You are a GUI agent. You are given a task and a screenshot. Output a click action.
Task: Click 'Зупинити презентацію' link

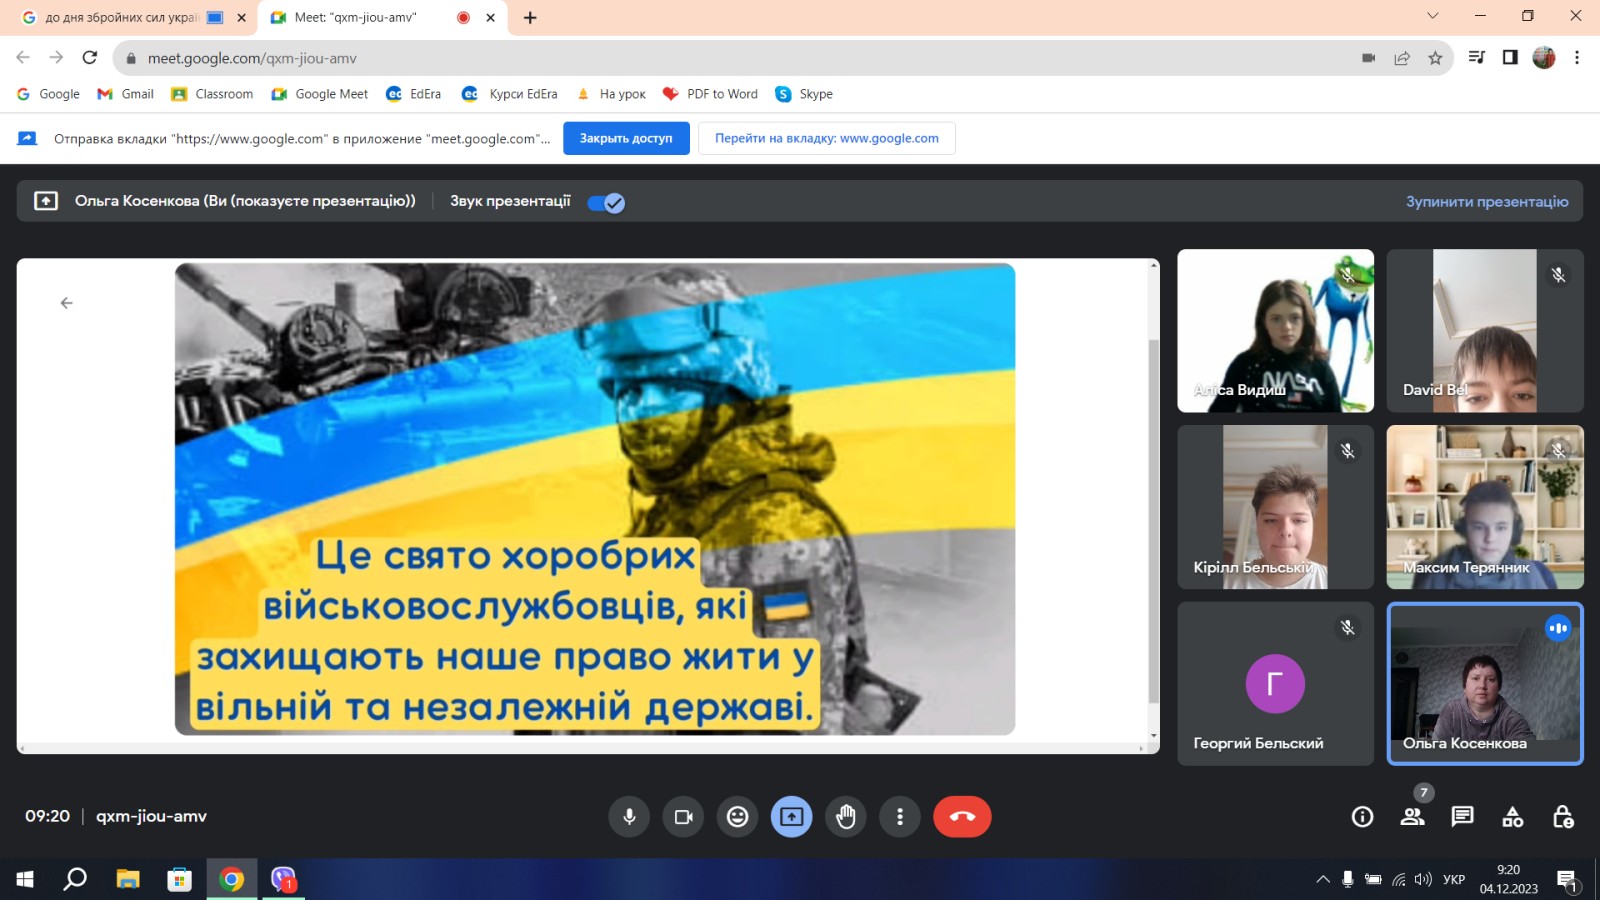tap(1486, 201)
